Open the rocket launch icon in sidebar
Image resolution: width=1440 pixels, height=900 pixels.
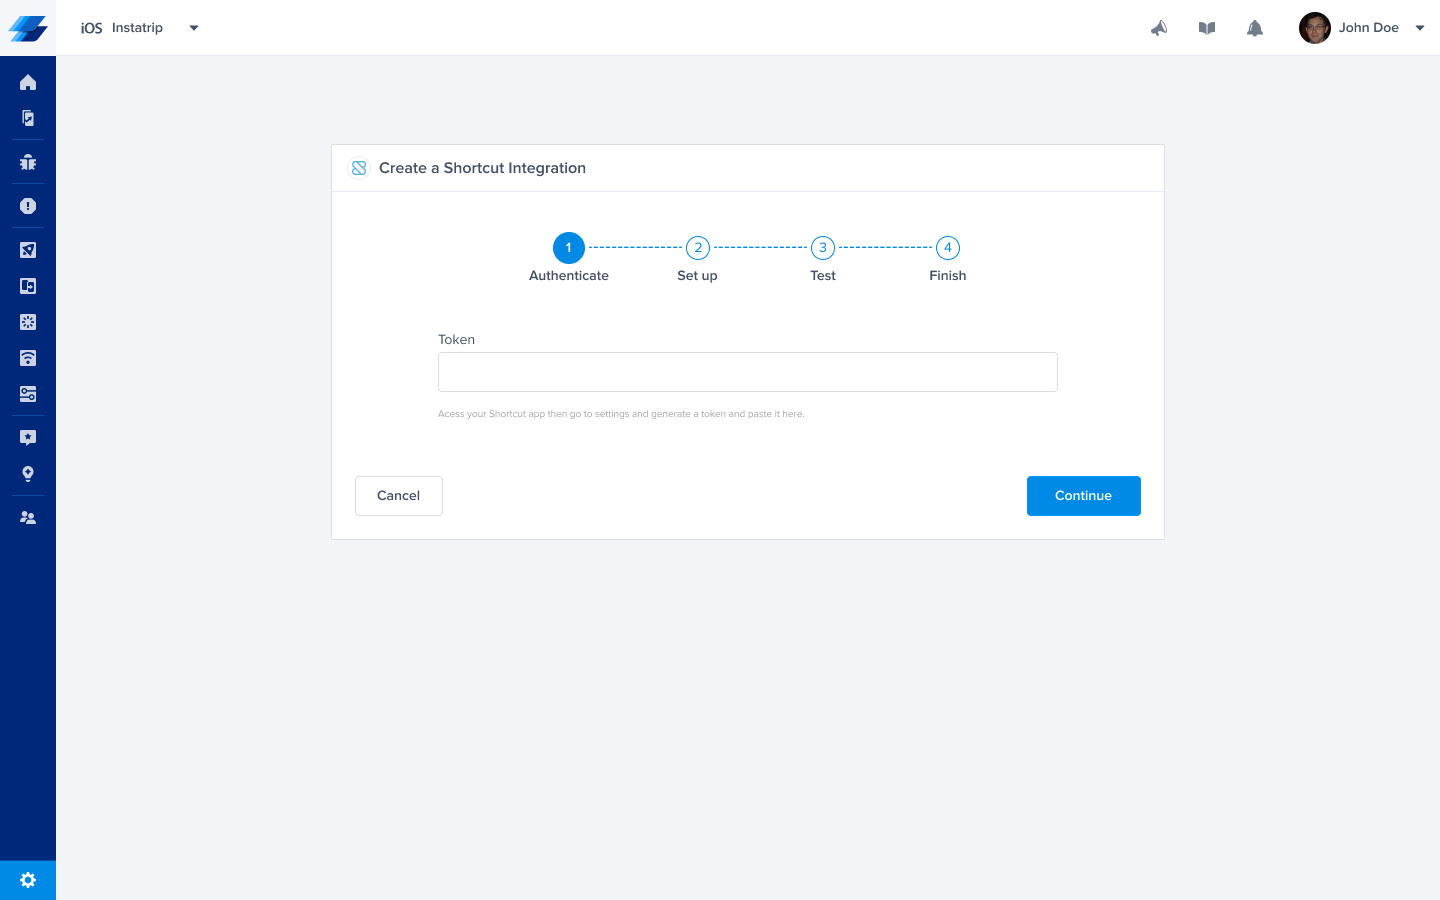click(28, 250)
